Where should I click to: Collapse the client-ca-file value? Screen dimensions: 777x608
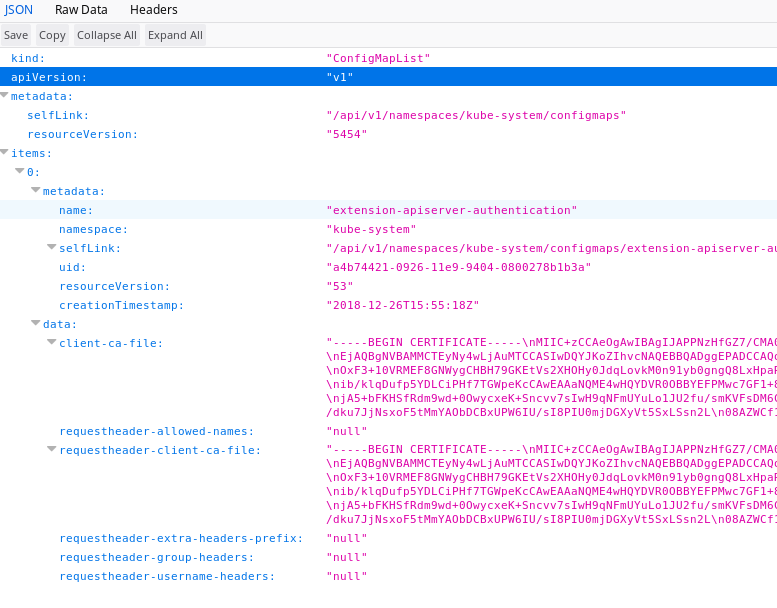52,343
